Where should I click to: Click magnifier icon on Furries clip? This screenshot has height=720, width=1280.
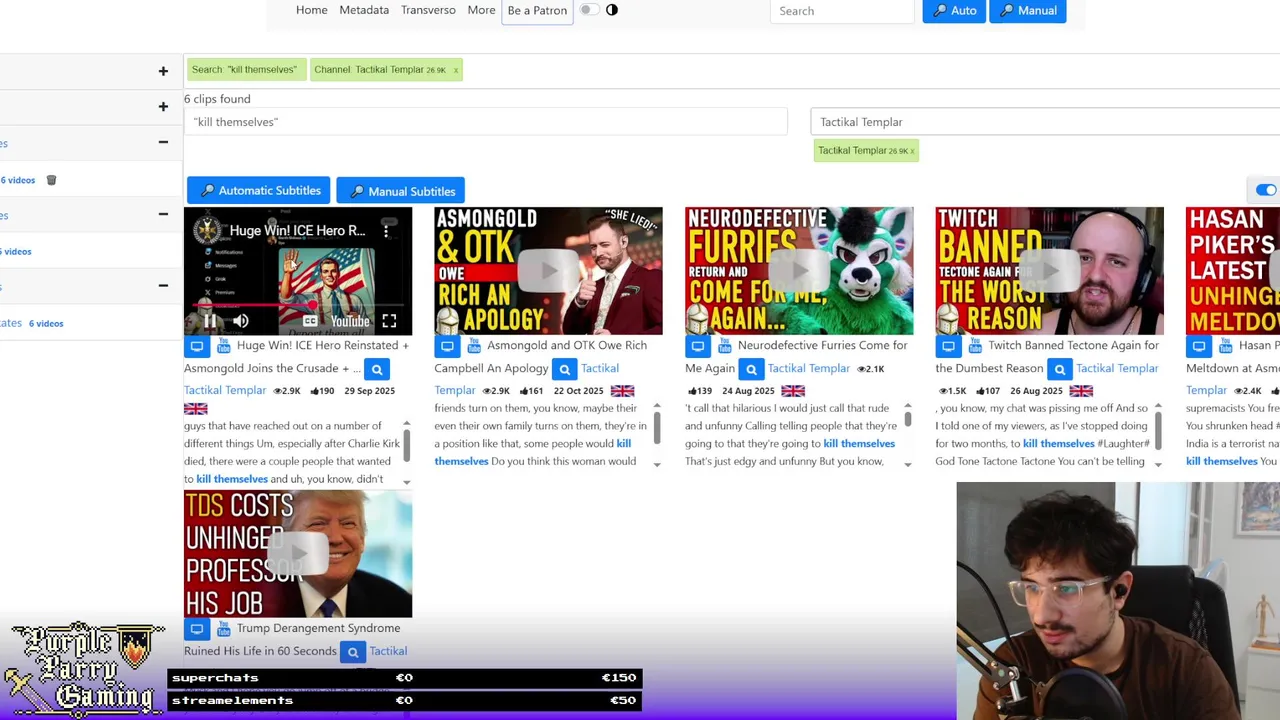[x=751, y=370]
